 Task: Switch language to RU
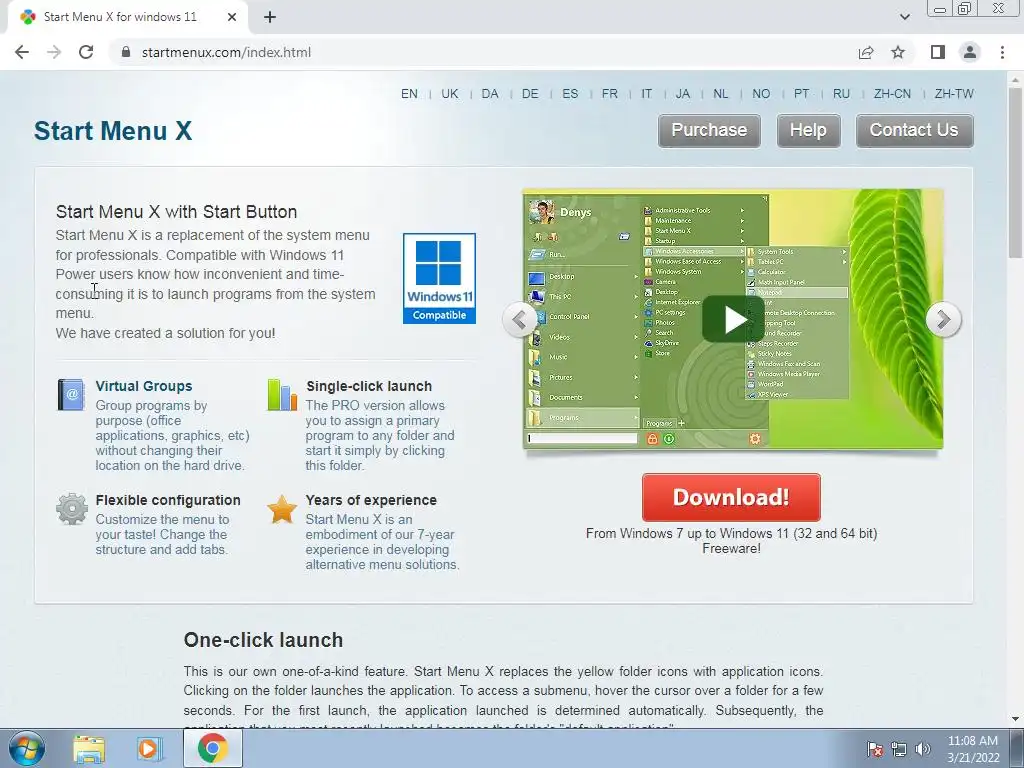pos(841,93)
